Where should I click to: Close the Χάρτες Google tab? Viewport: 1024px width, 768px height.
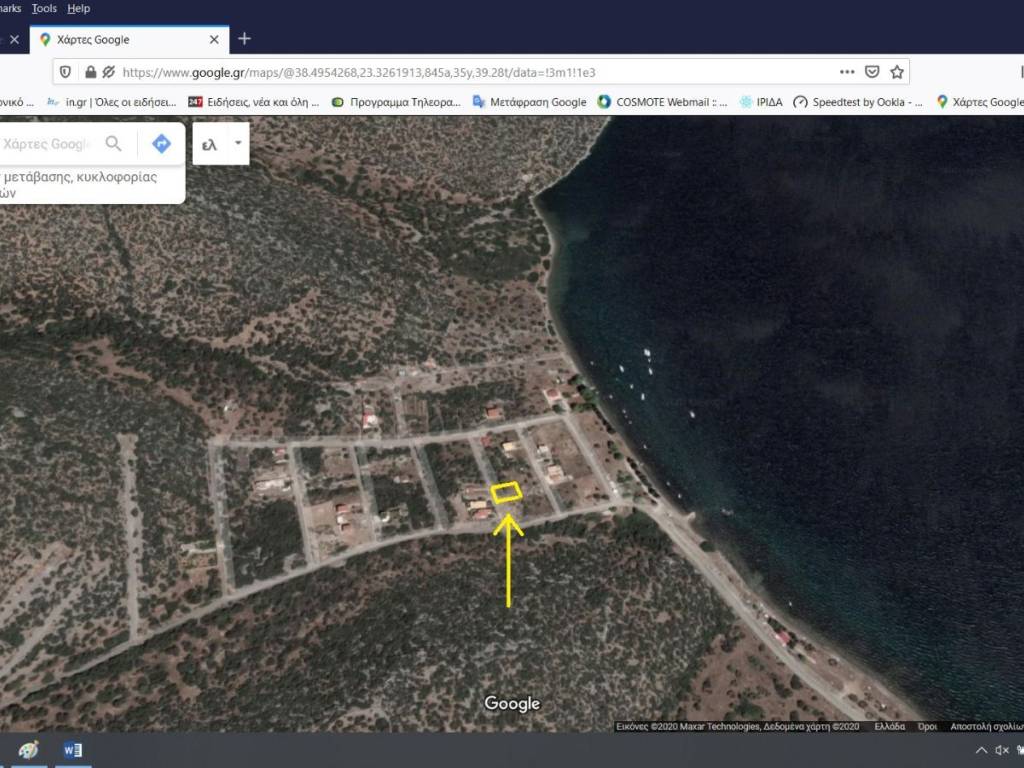point(214,40)
